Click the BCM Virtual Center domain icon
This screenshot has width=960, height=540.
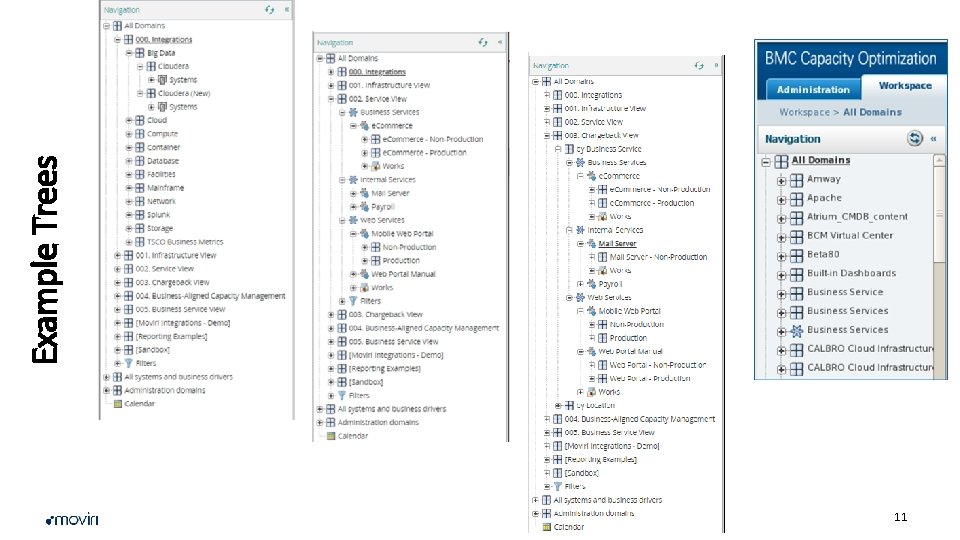(x=796, y=236)
